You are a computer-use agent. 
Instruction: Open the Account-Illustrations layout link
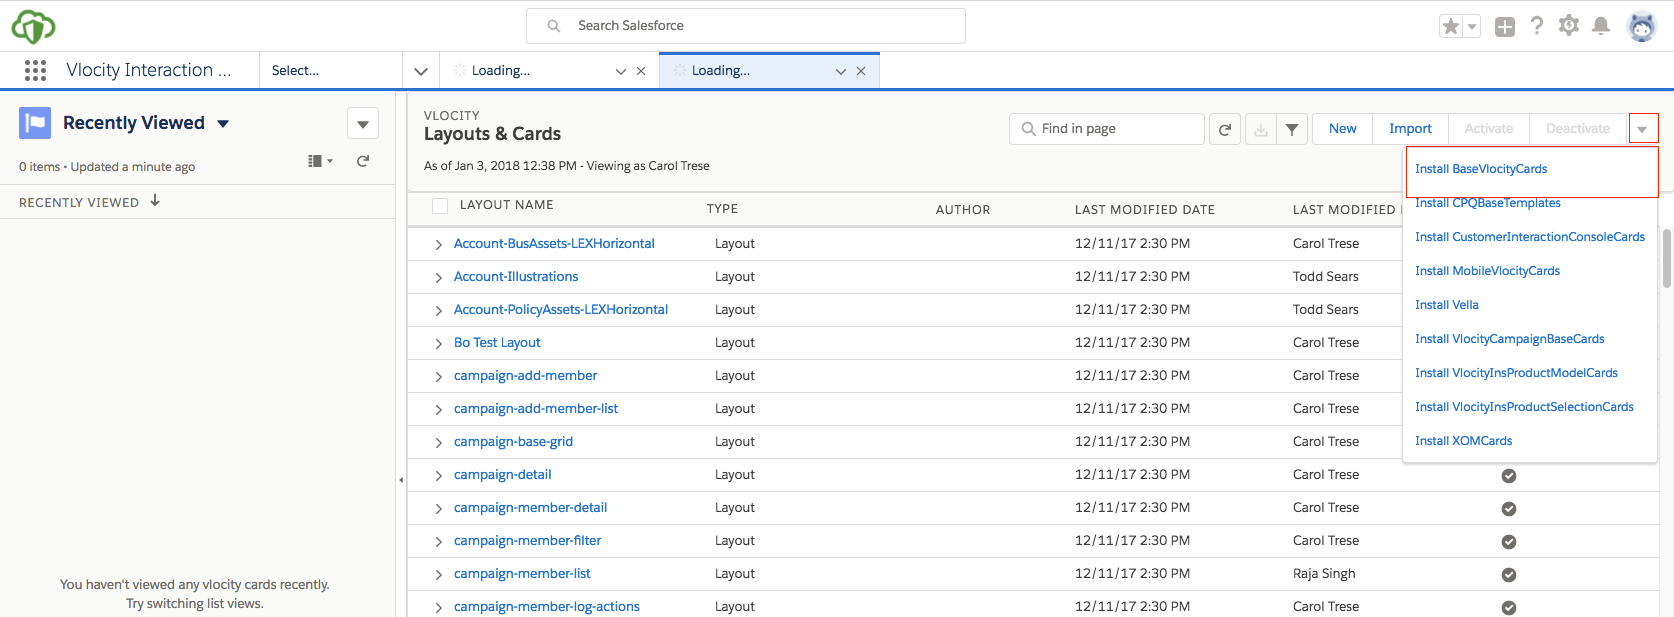click(x=516, y=277)
